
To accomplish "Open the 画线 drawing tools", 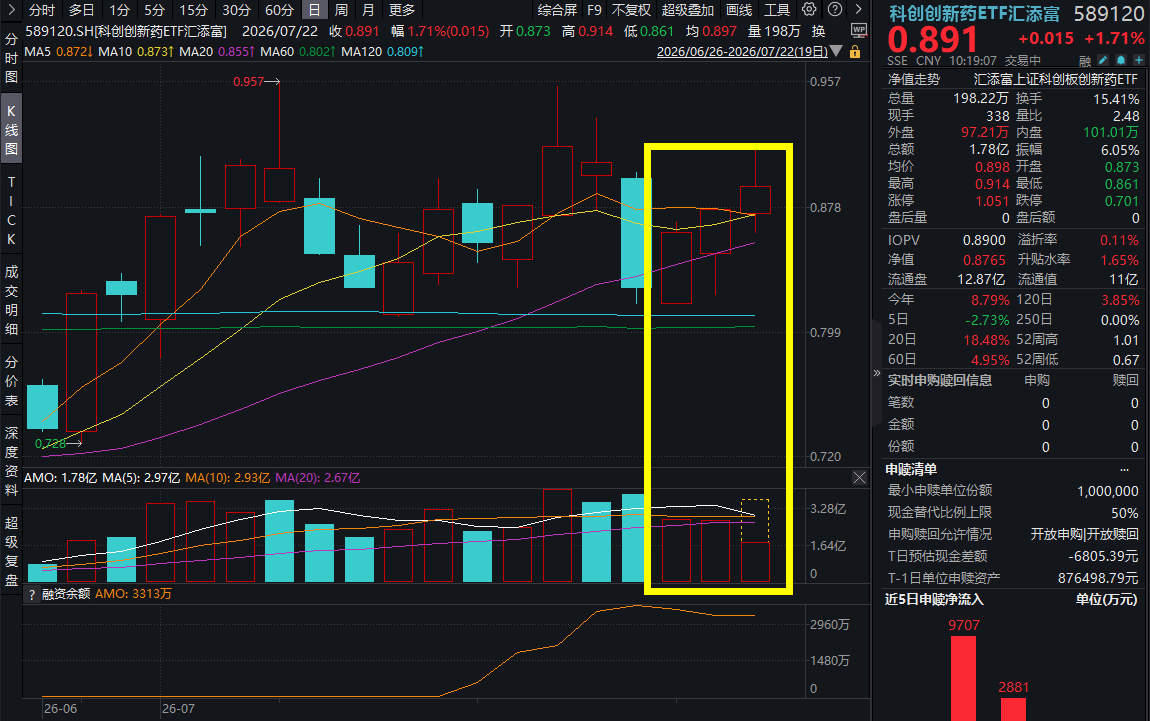I will click(x=739, y=10).
